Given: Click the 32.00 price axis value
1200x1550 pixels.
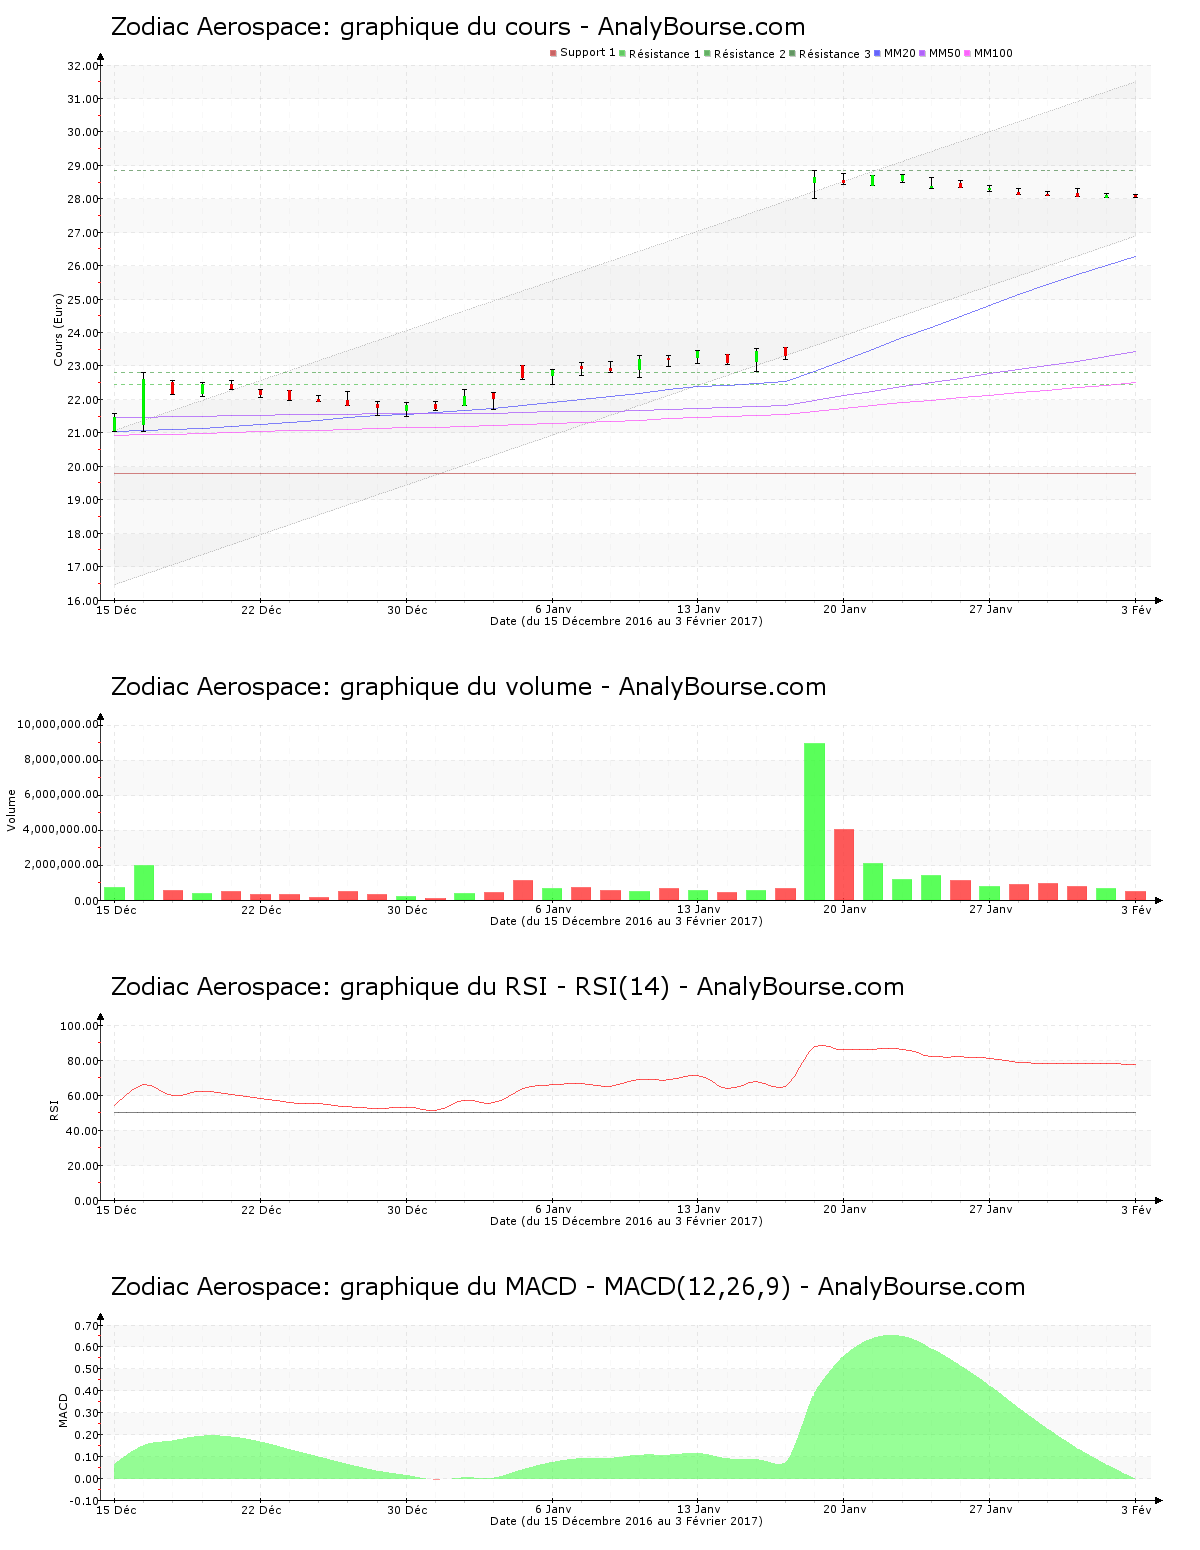Looking at the screenshot, I should tap(83, 66).
